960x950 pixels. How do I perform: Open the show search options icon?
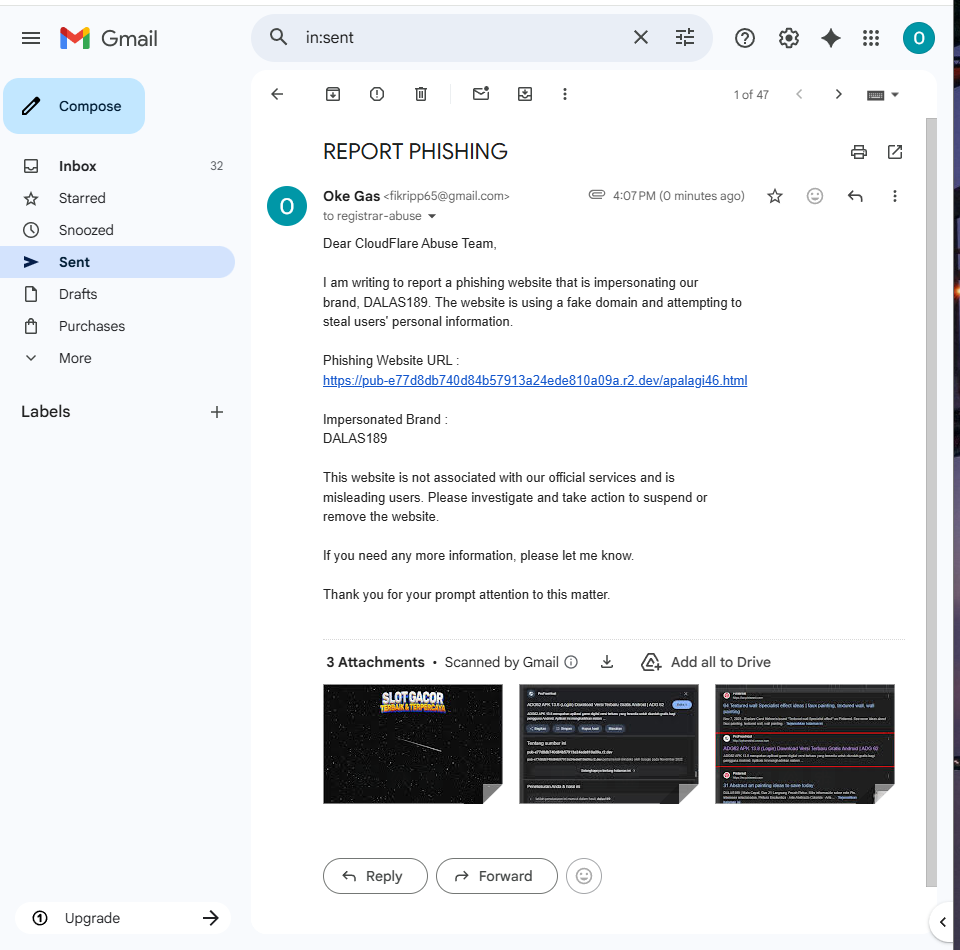pos(684,37)
